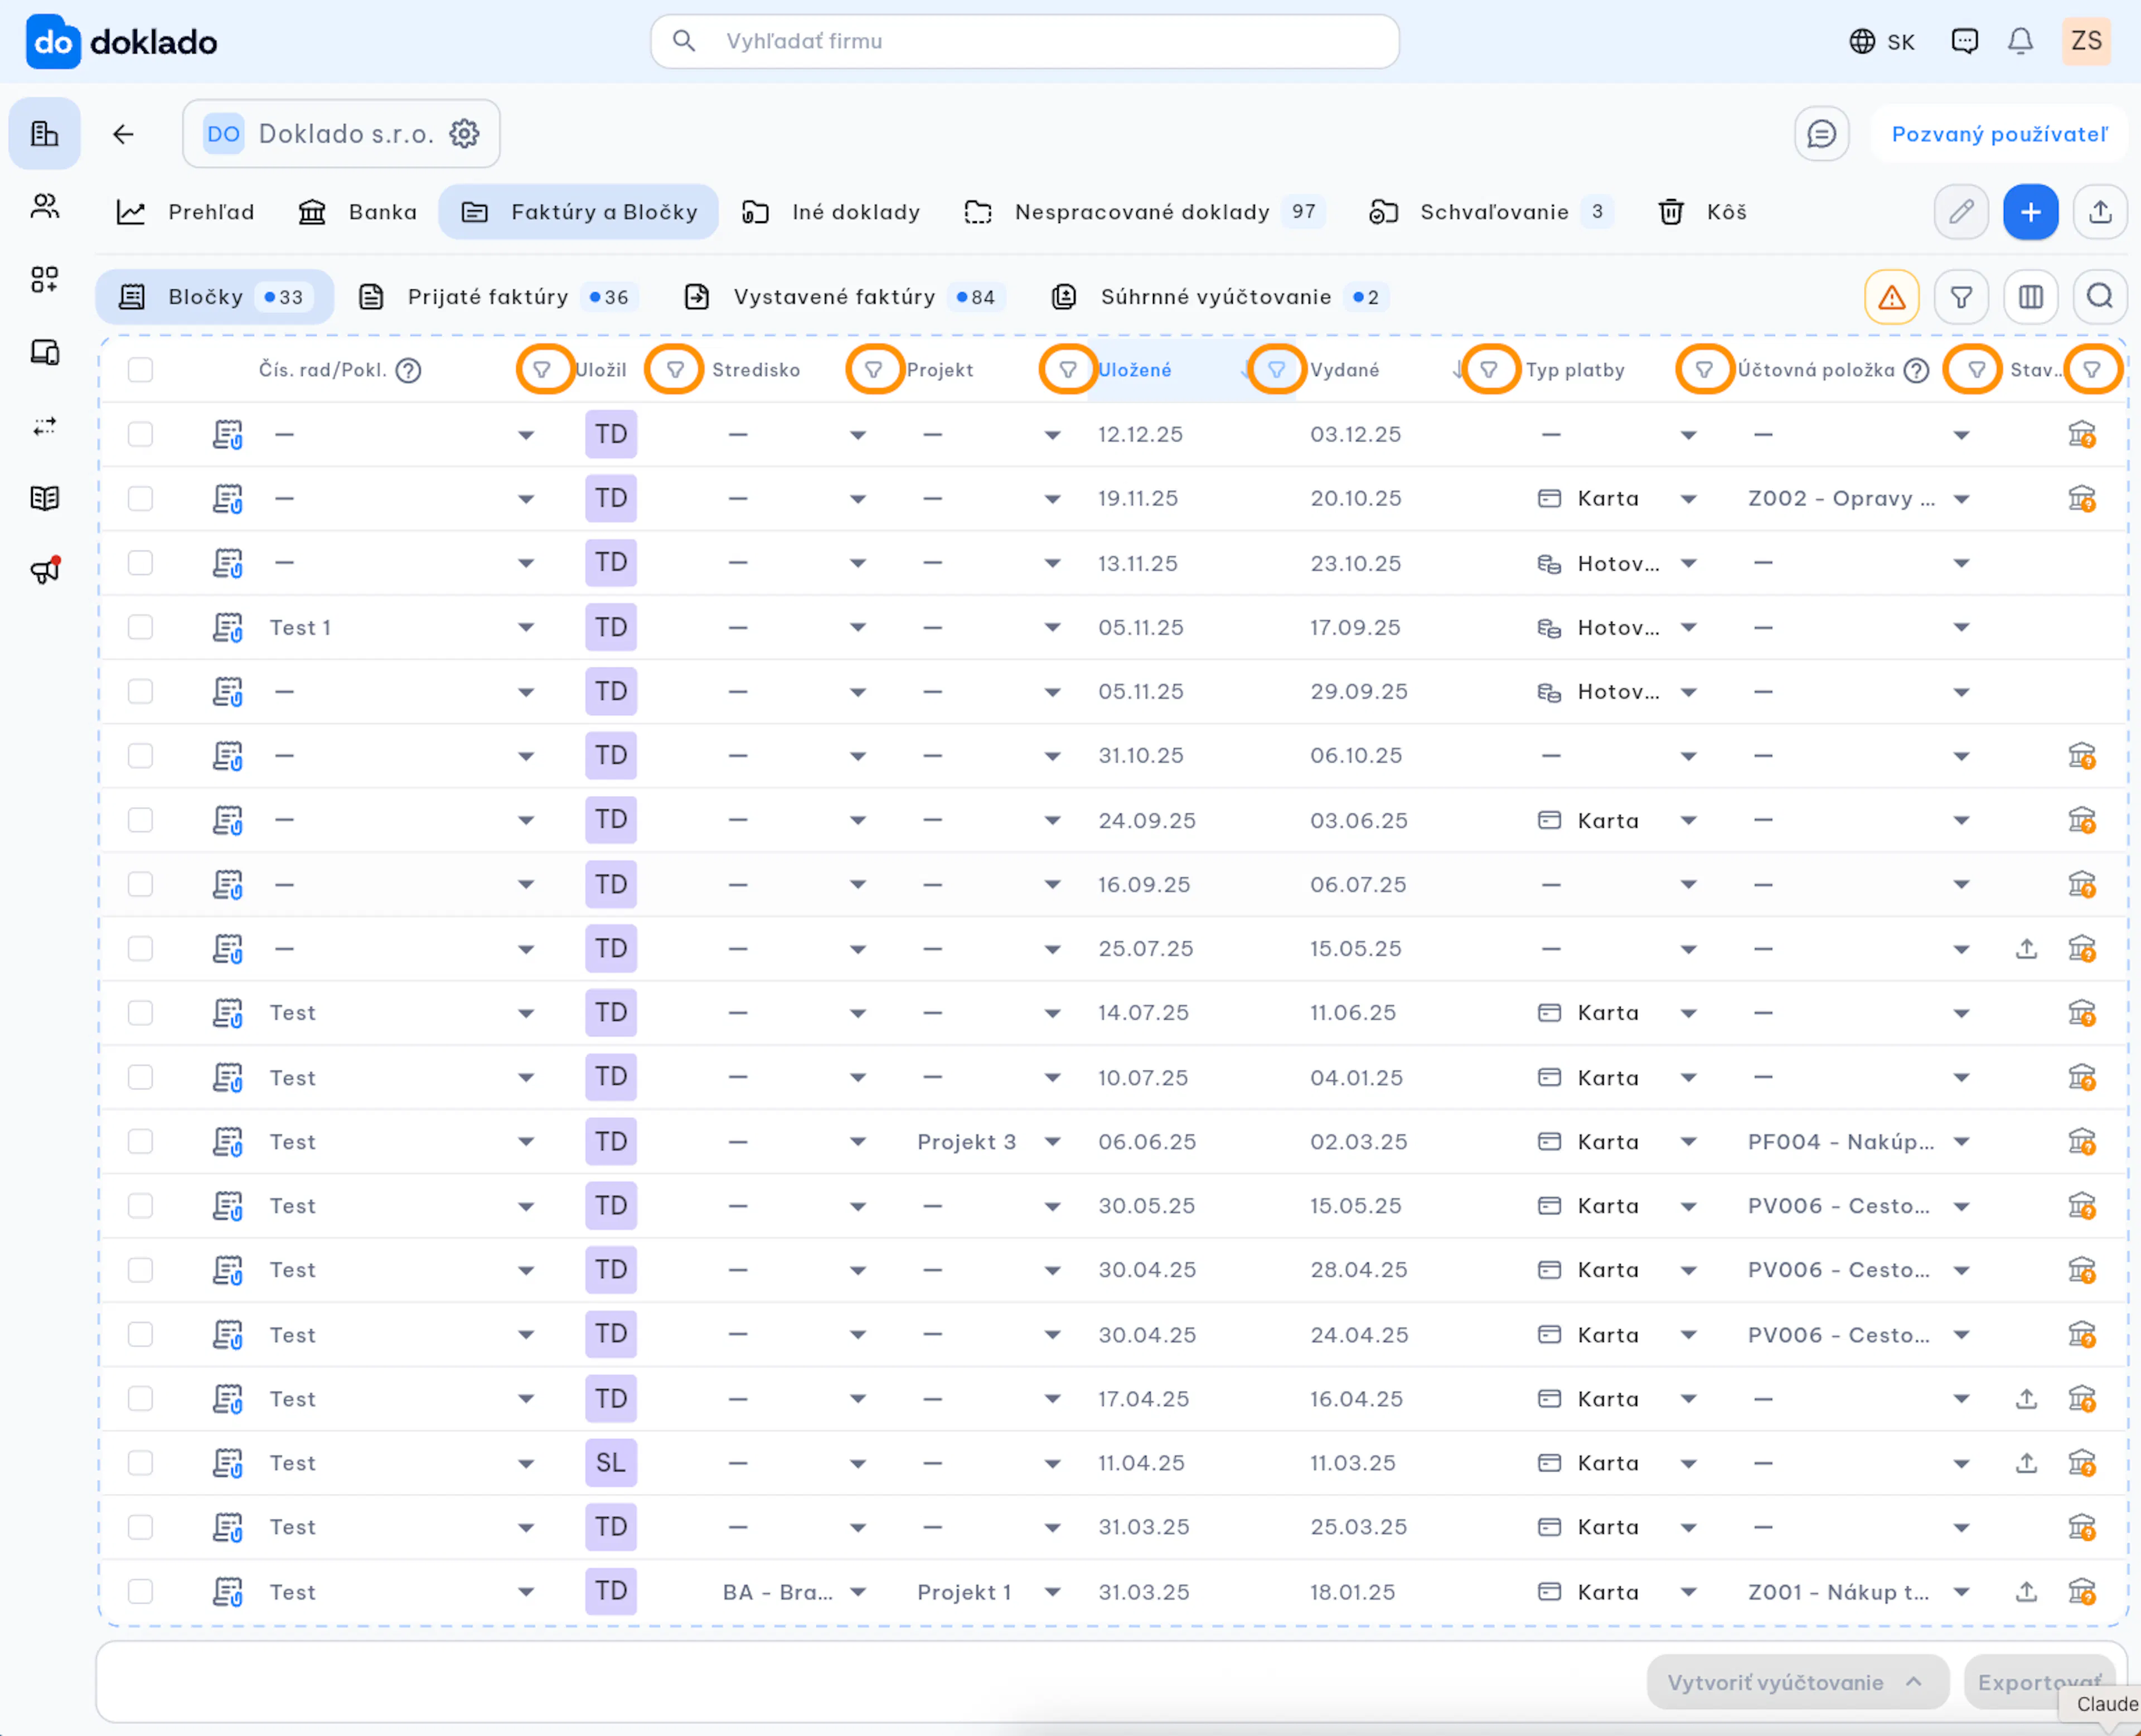2141x1736 pixels.
Task: Click Vytvoriť vyúčtovanie button
Action: click(x=1796, y=1682)
